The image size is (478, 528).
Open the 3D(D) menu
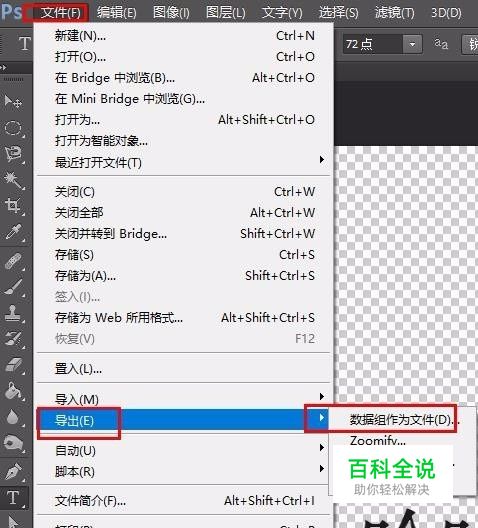point(446,13)
